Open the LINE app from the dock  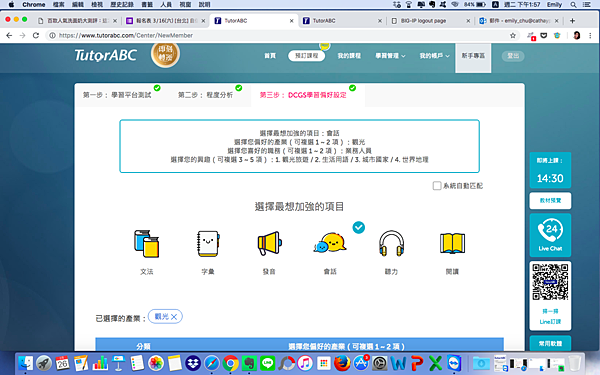(x=267, y=363)
